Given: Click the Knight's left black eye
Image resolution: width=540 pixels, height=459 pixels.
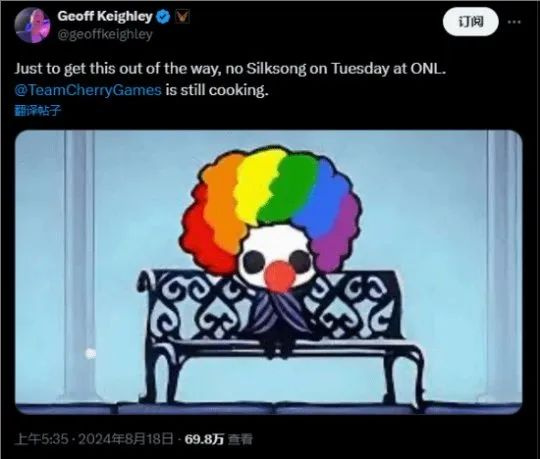Looking at the screenshot, I should point(253,262).
